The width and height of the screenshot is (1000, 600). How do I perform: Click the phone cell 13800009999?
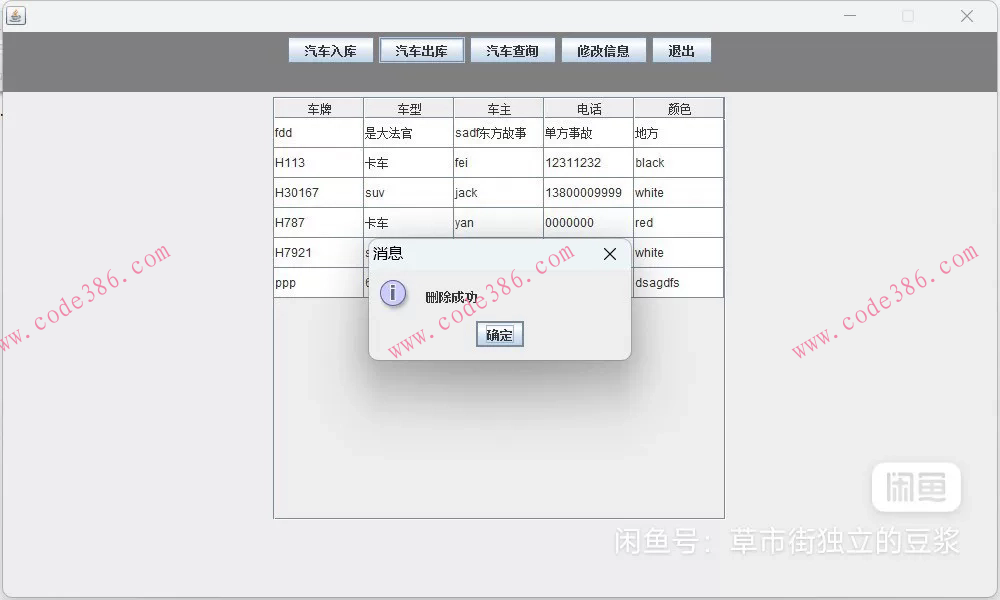pyautogui.click(x=588, y=192)
